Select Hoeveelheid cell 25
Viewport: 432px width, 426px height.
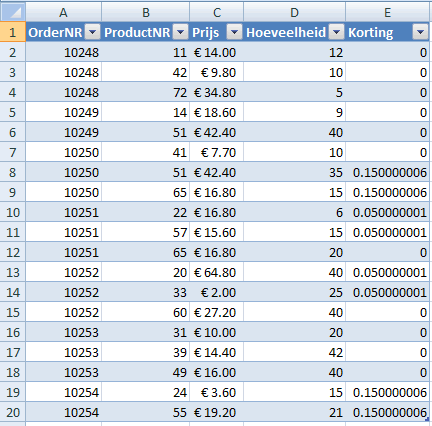[x=294, y=292]
